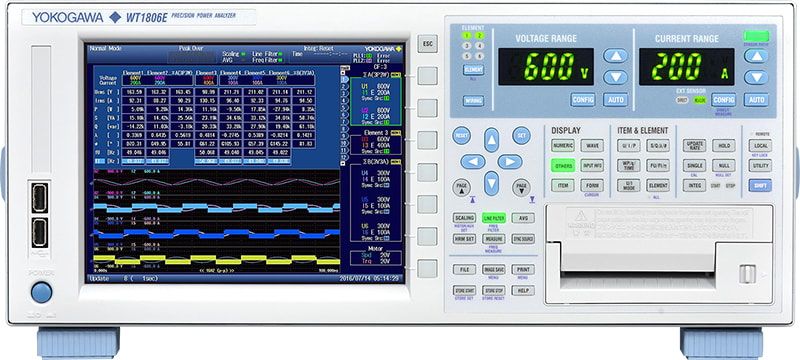Toggle the AVG averaging key
Image resolution: width=800 pixels, height=360 pixels.
click(x=523, y=218)
